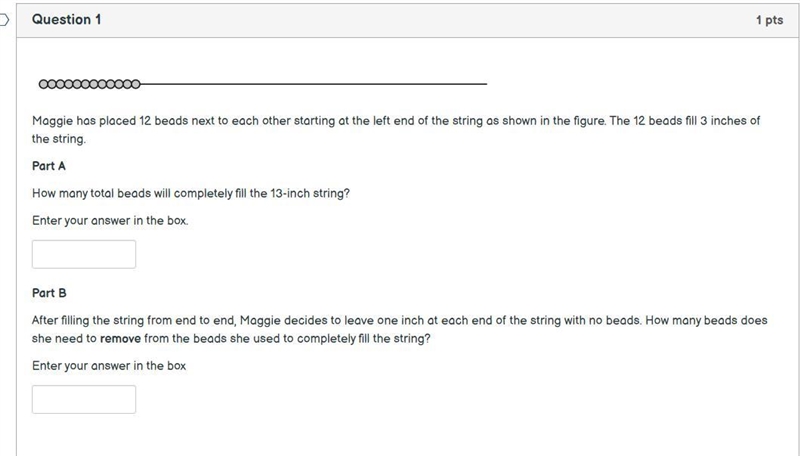The image size is (800, 456).
Task: Flag Question 1 using the bookmark icon
Action: [x=4, y=20]
